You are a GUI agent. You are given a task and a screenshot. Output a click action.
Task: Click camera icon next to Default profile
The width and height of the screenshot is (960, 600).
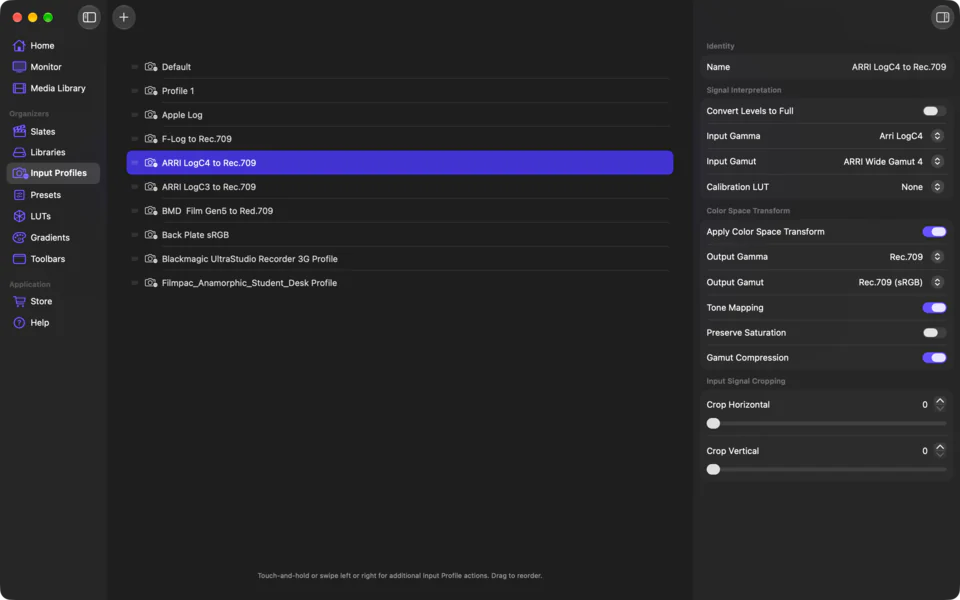[x=151, y=67]
